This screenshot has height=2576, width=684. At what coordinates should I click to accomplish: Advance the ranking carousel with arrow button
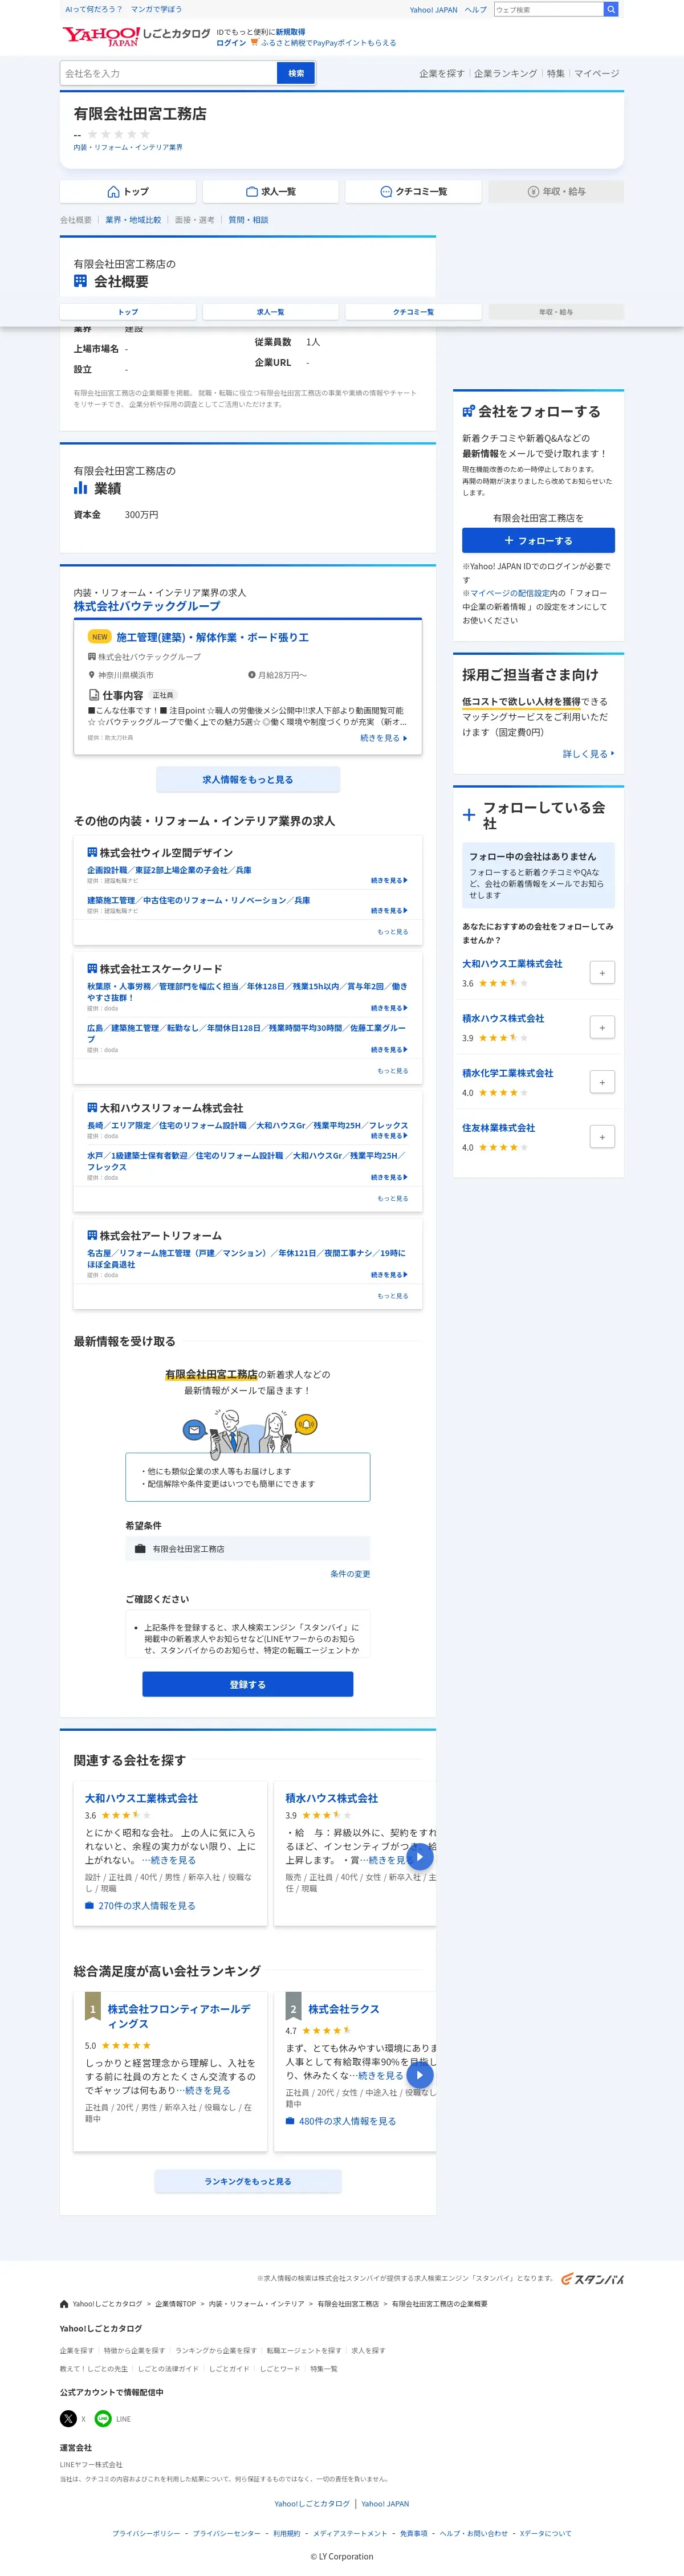419,2075
